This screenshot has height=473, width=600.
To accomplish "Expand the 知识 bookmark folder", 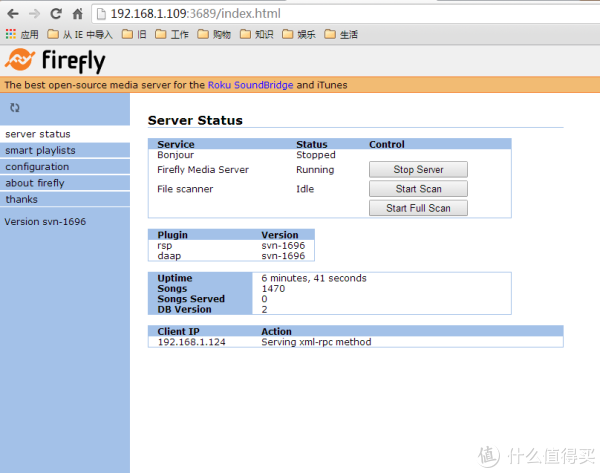I will 256,35.
